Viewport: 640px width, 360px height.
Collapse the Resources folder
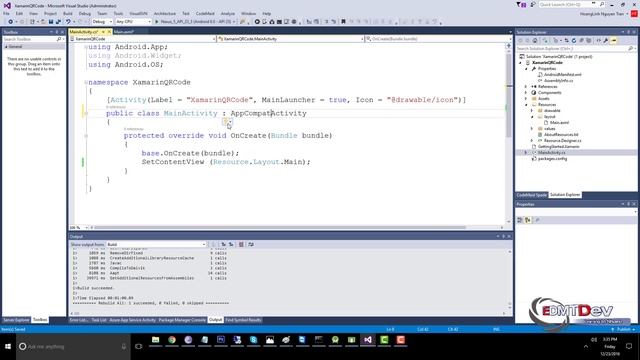(526, 104)
